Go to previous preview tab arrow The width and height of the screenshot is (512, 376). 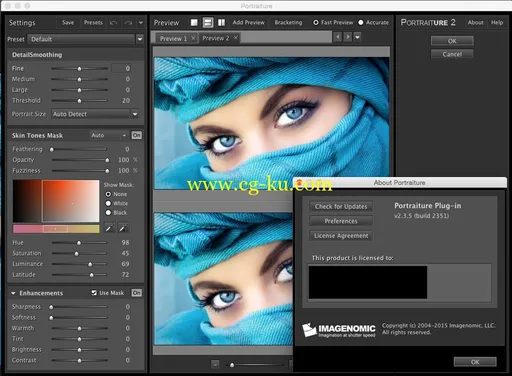coord(338,37)
